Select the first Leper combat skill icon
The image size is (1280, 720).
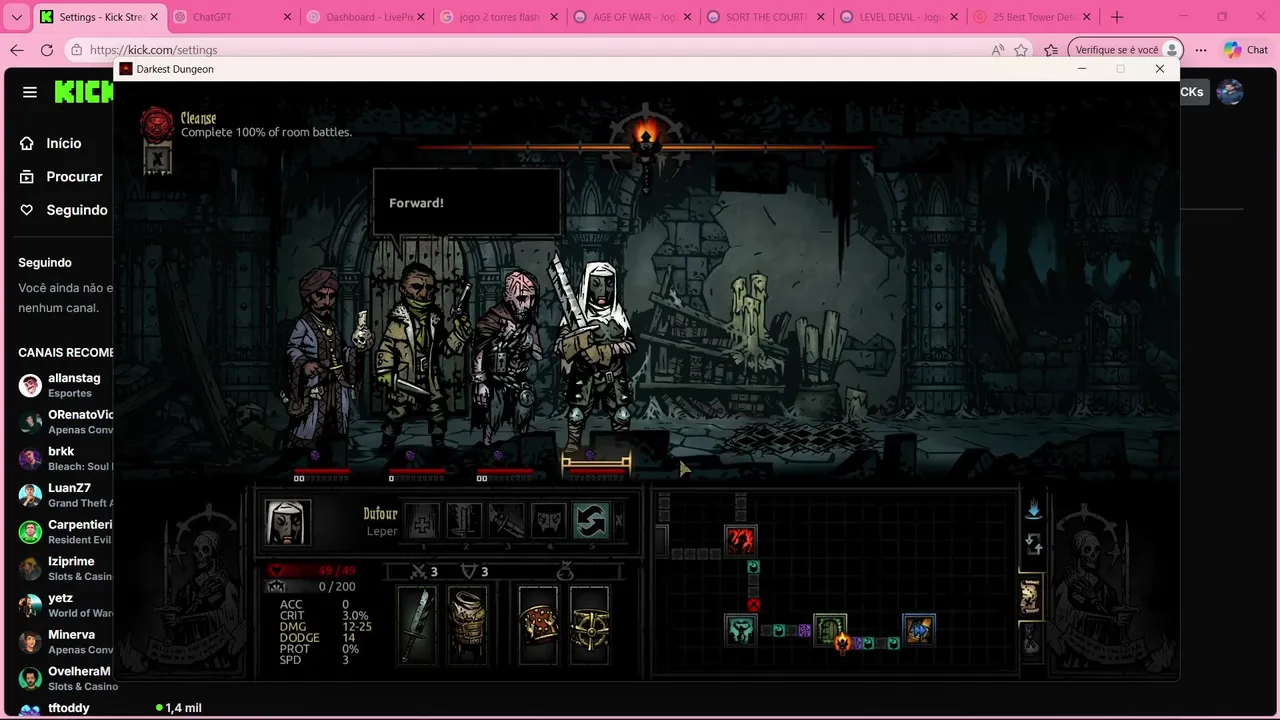tap(423, 522)
